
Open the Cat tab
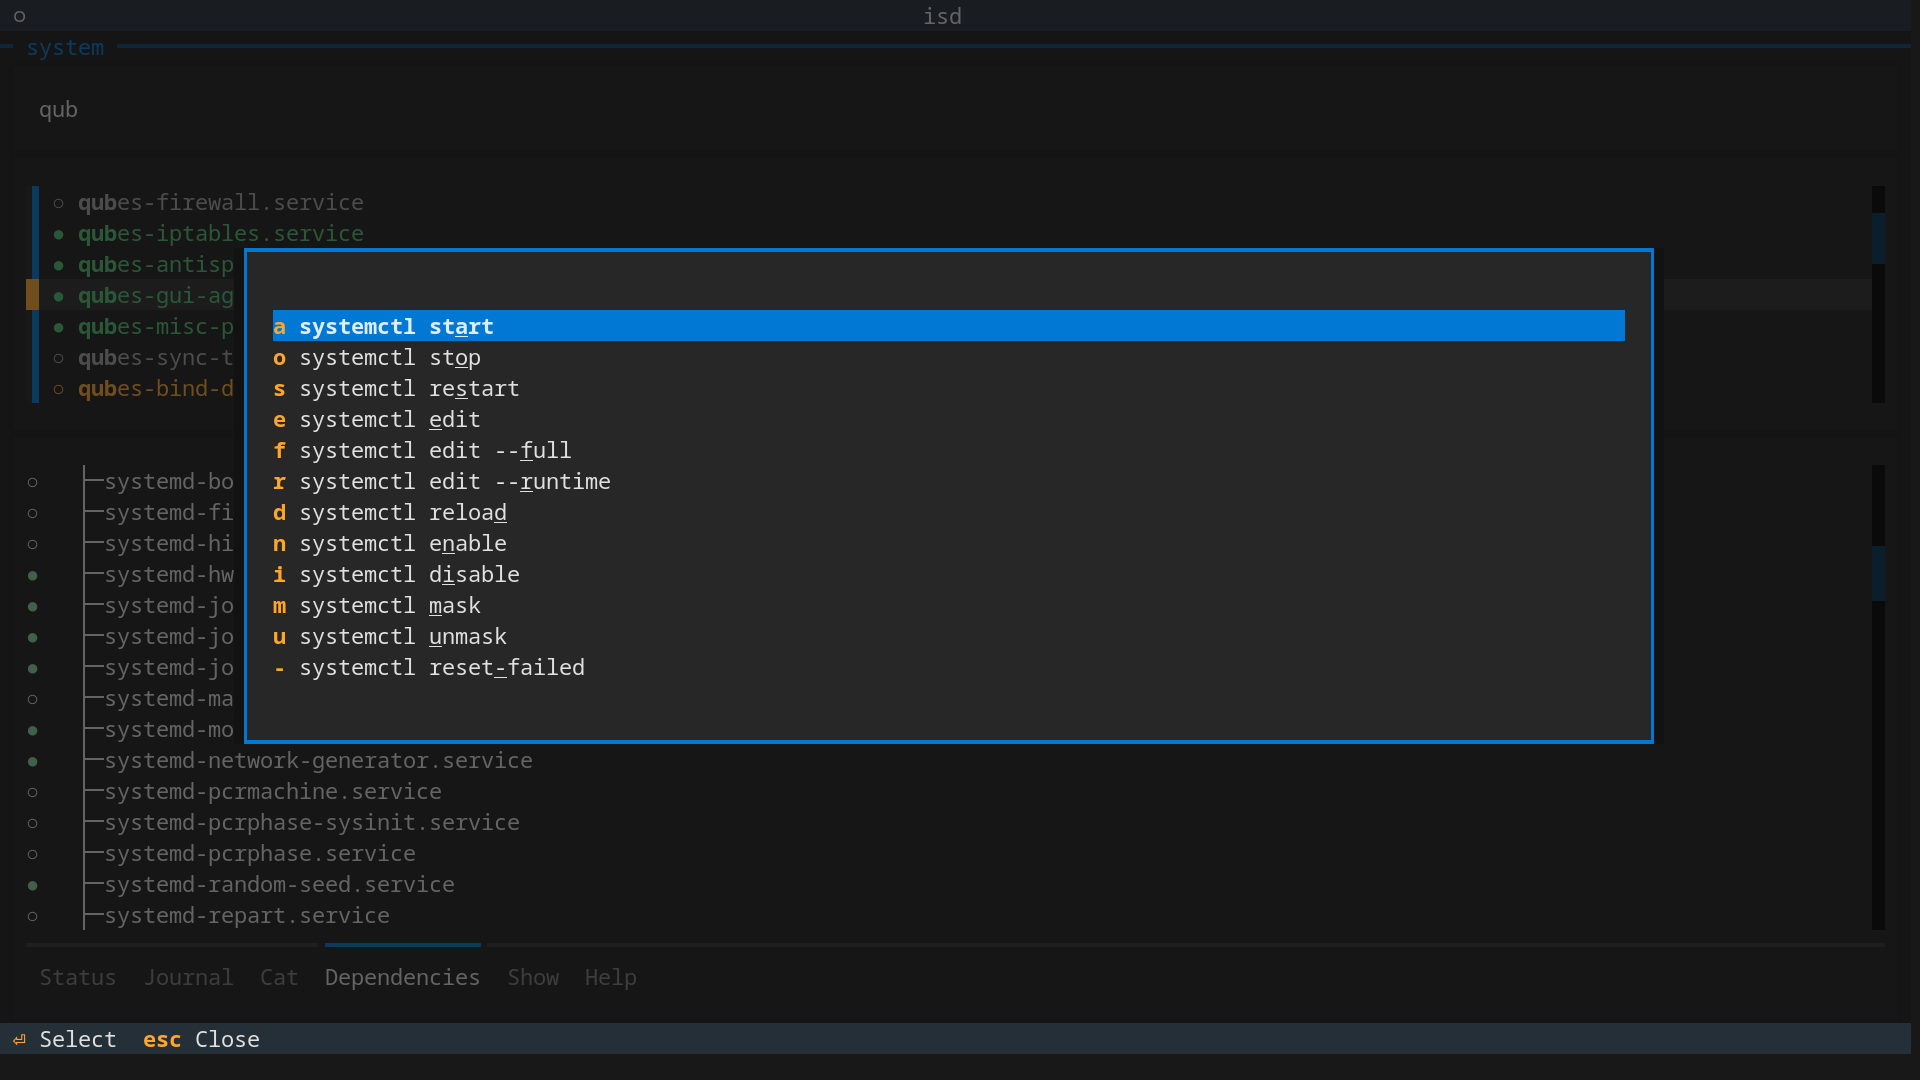tap(279, 977)
